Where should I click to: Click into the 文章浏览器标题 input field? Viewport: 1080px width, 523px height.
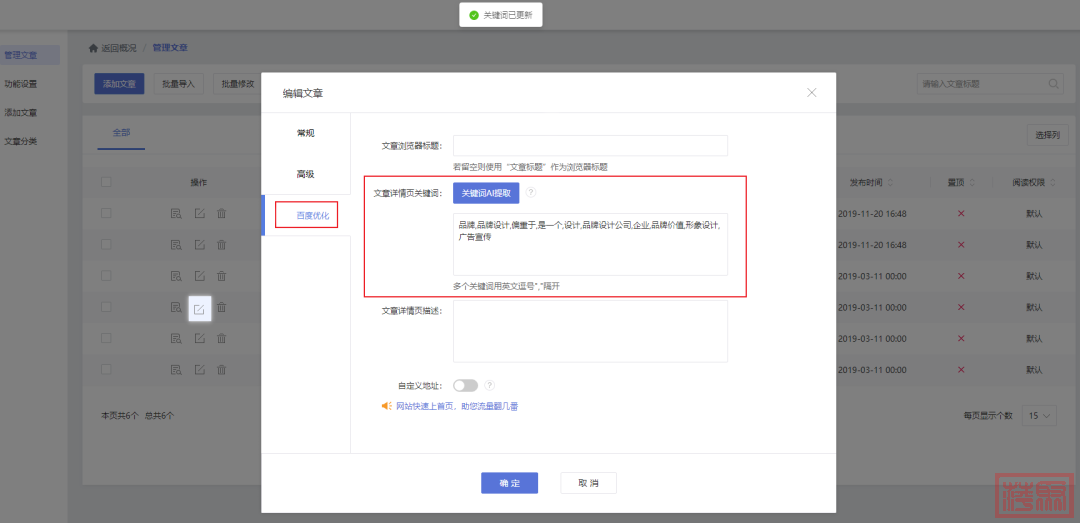click(590, 146)
